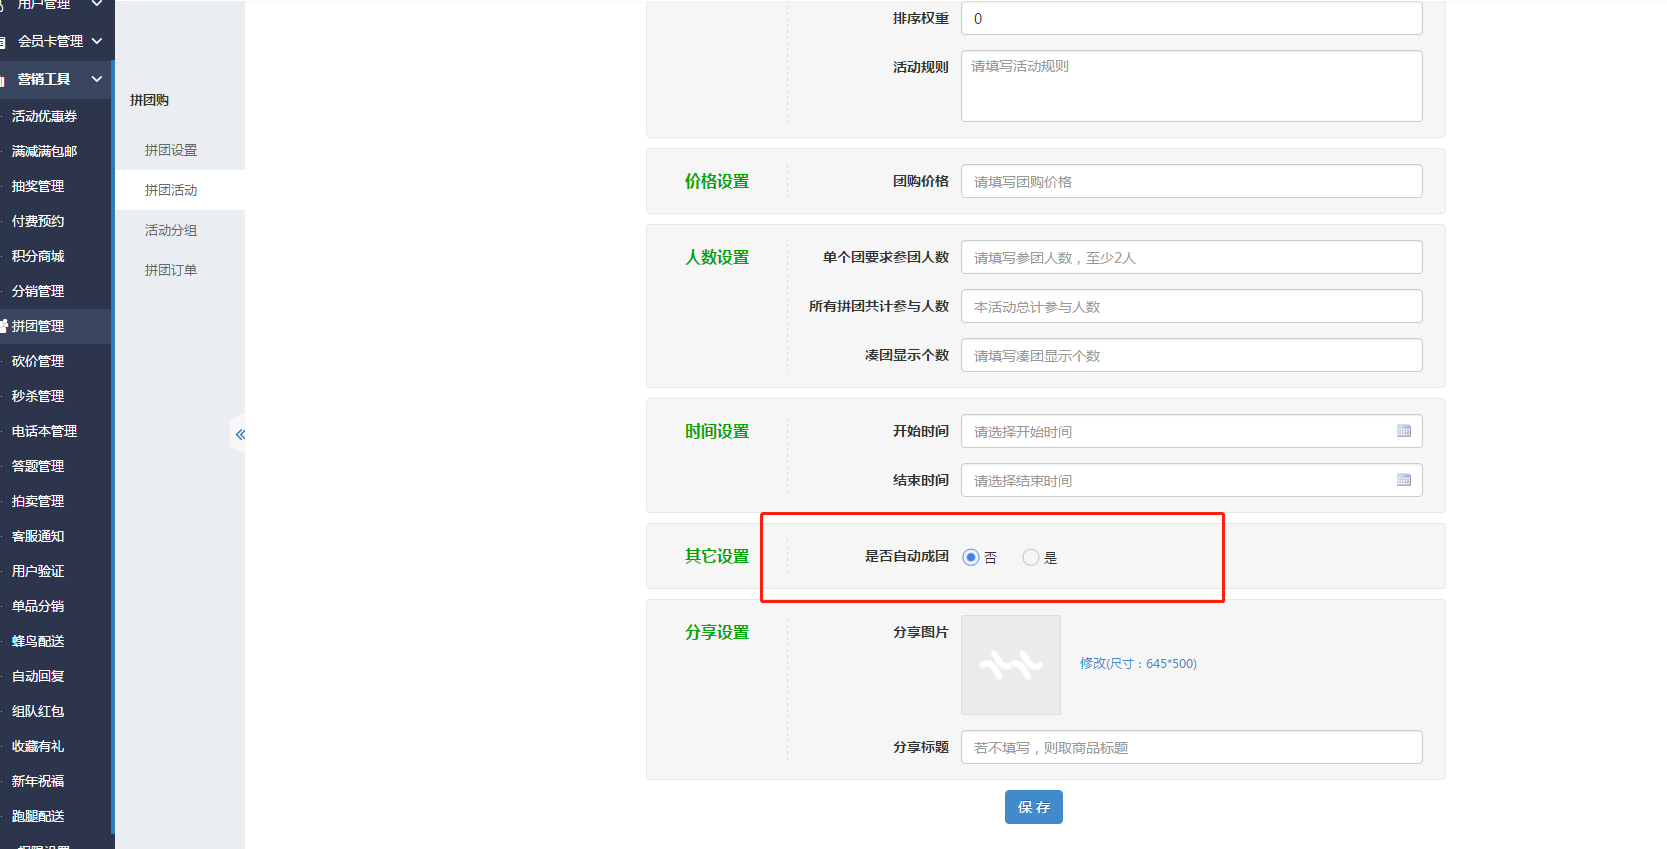Focus the 团购价格 input field
This screenshot has width=1667, height=849.
click(x=1191, y=181)
